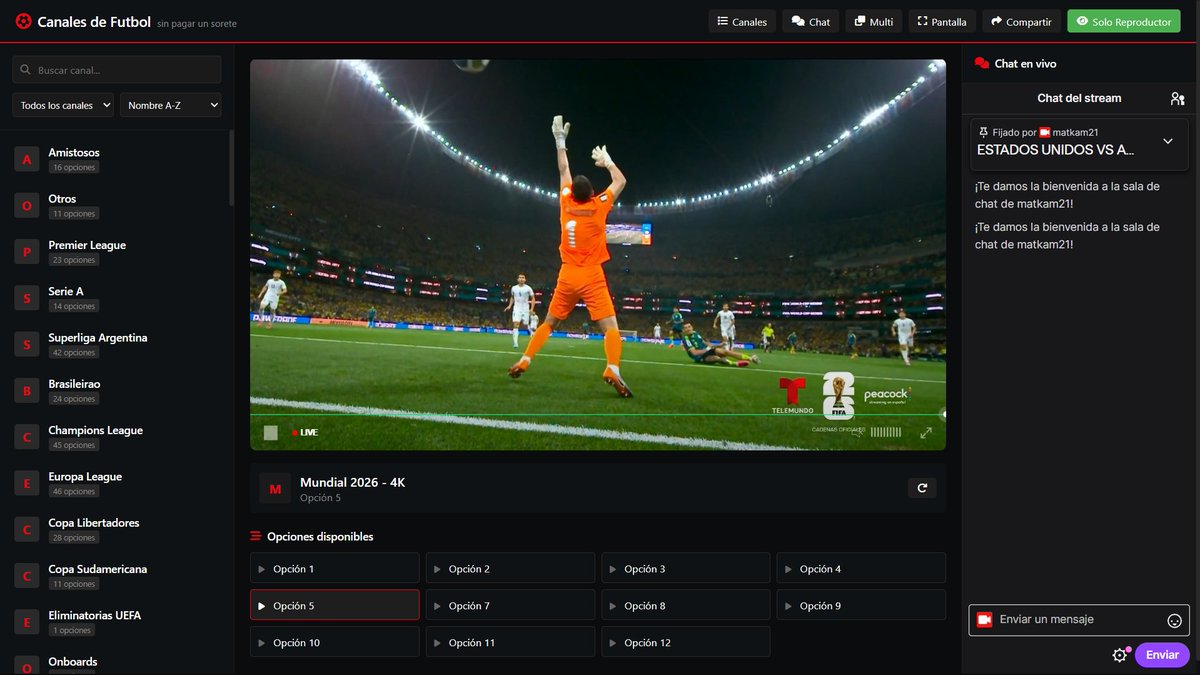Screen dimensions: 1200x675
Task: Click the Canales de Futbol logo icon
Action: click(23, 21)
